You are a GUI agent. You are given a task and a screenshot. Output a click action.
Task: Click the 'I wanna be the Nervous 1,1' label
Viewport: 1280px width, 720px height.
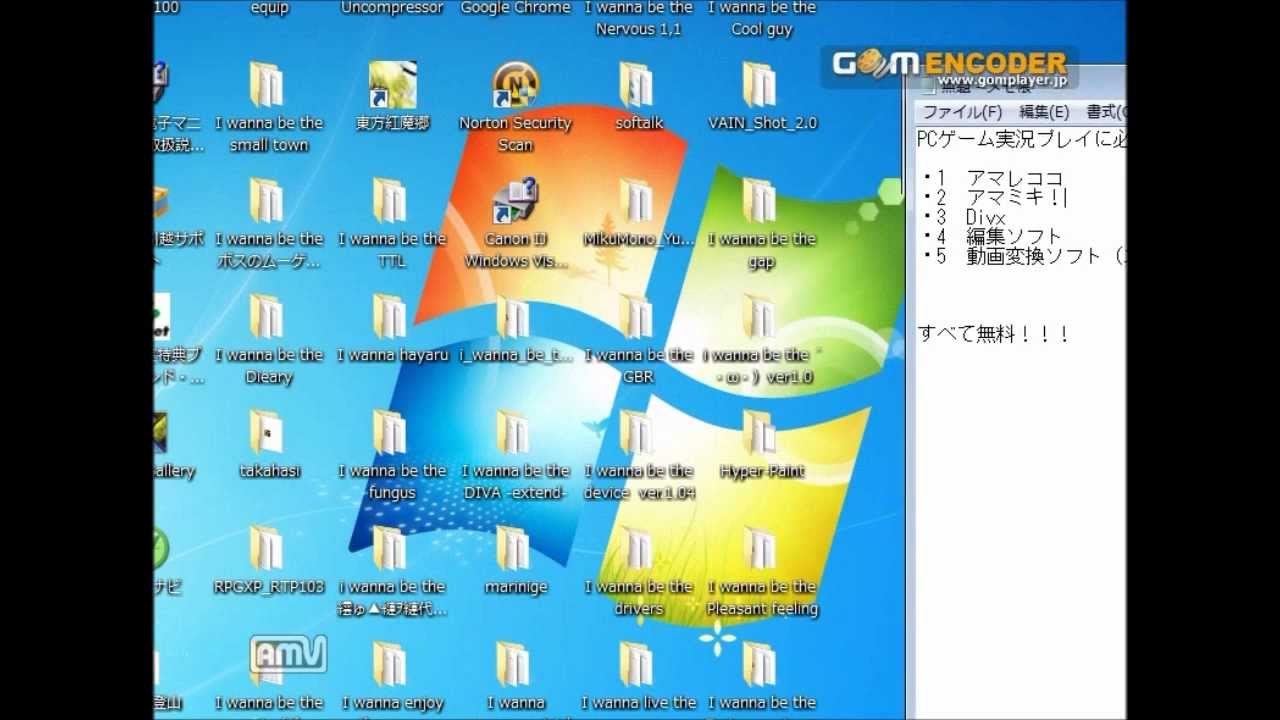(x=638, y=18)
